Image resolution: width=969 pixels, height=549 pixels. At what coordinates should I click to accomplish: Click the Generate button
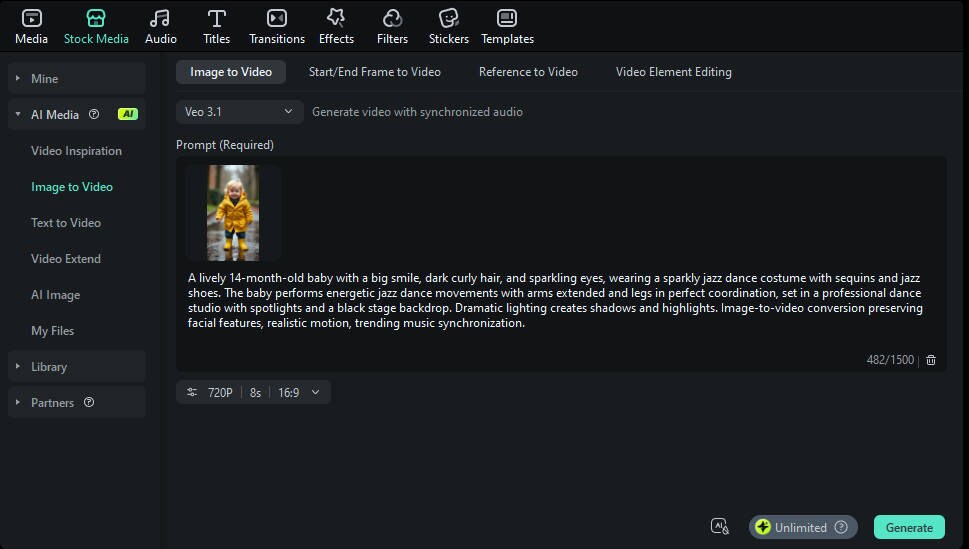(909, 527)
